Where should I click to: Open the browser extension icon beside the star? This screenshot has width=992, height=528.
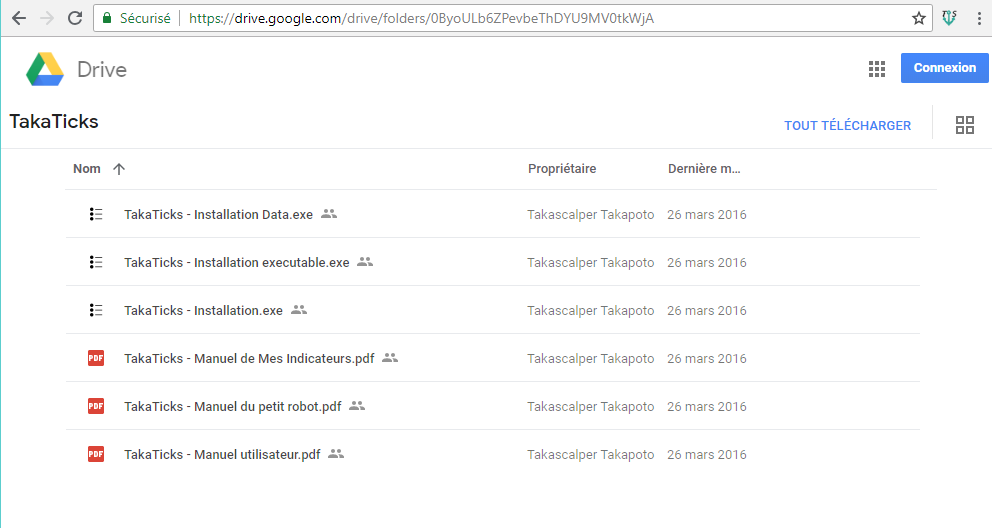pyautogui.click(x=949, y=18)
